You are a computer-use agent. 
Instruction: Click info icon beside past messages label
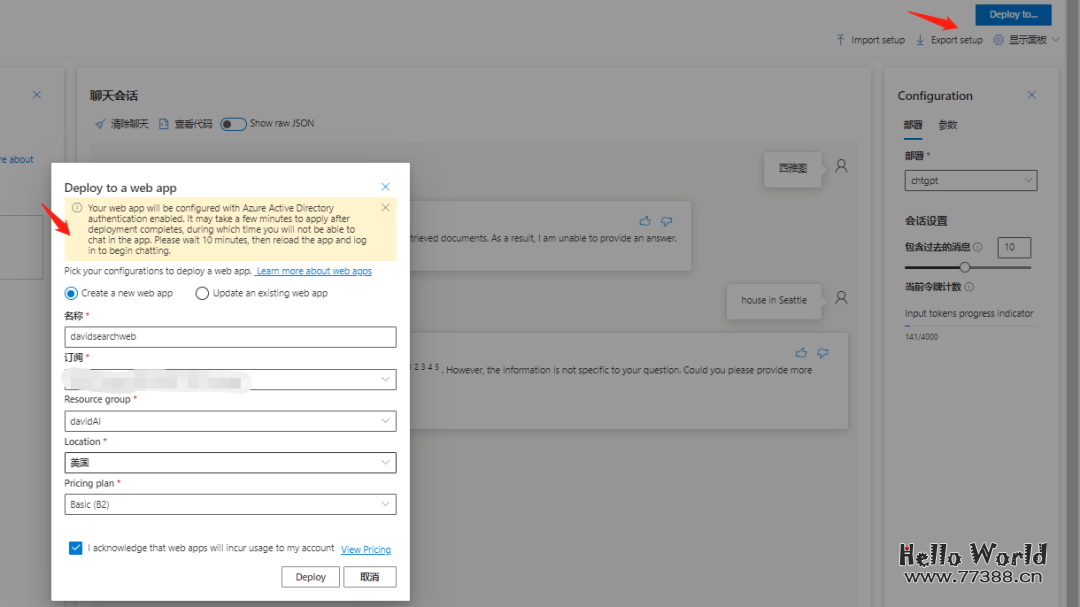(x=977, y=247)
